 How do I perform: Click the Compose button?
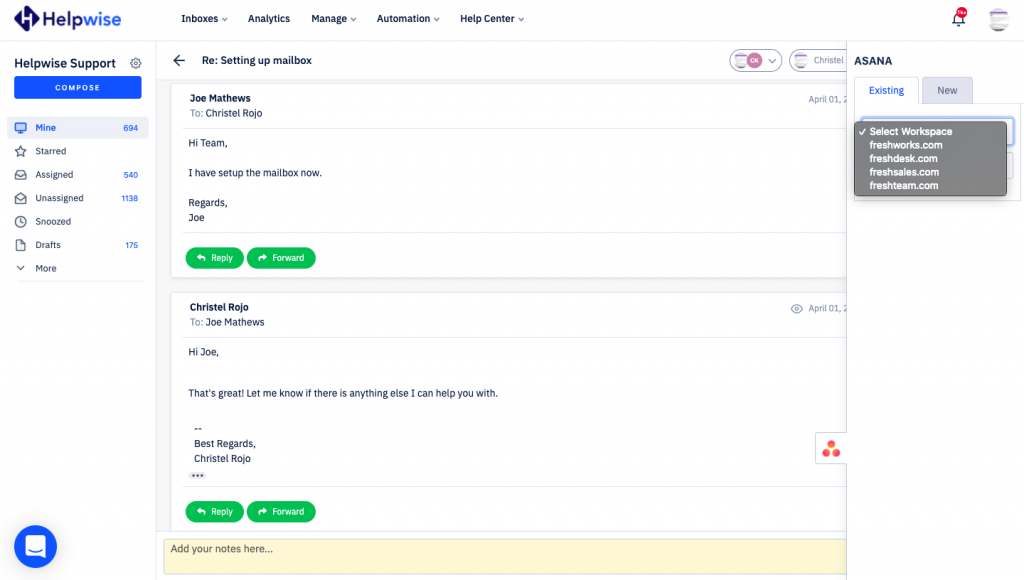point(77,88)
